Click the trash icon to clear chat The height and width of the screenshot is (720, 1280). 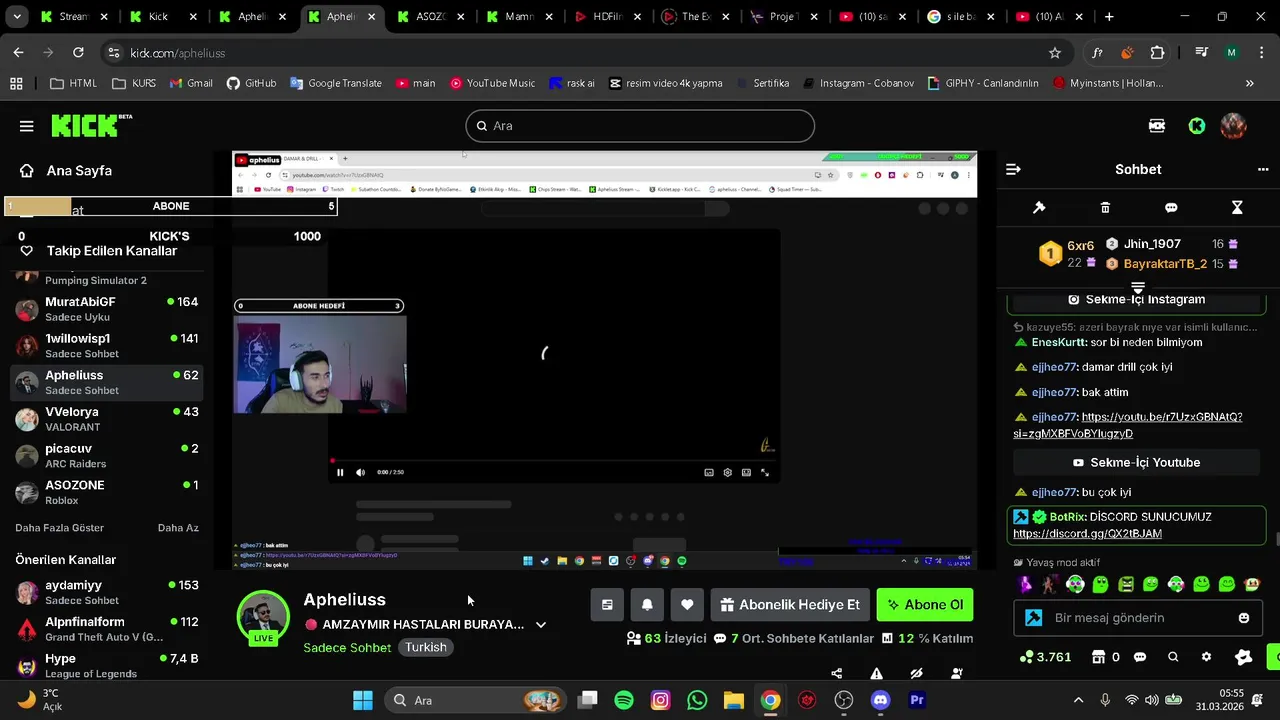tap(1105, 207)
